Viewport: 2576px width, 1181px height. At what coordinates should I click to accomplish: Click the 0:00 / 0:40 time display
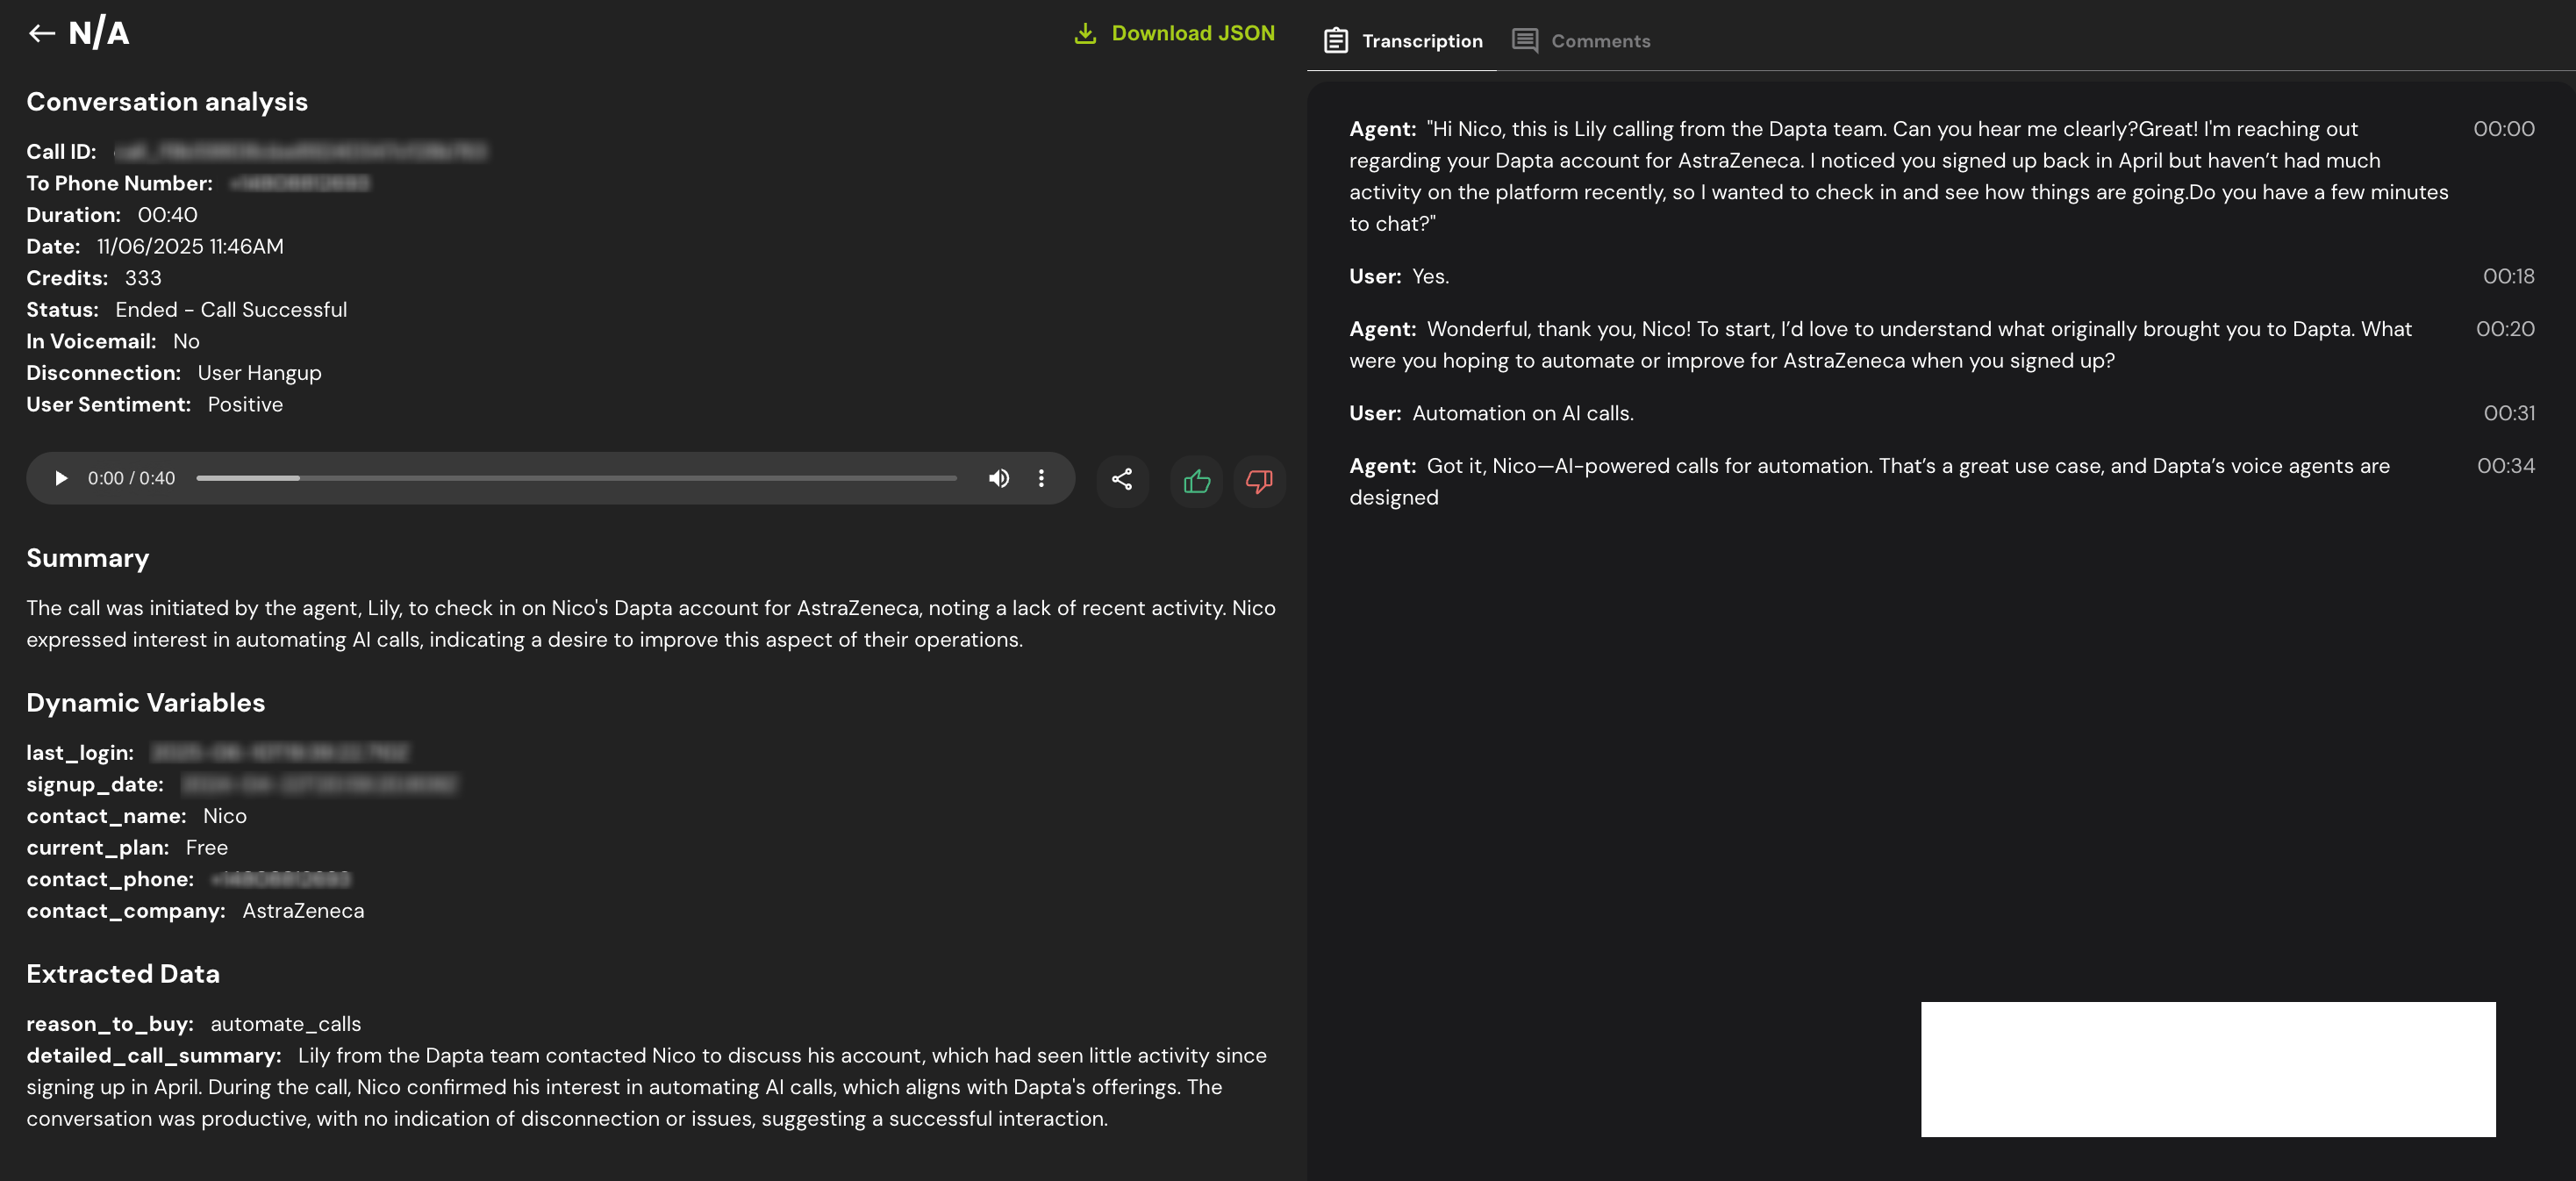coord(131,478)
